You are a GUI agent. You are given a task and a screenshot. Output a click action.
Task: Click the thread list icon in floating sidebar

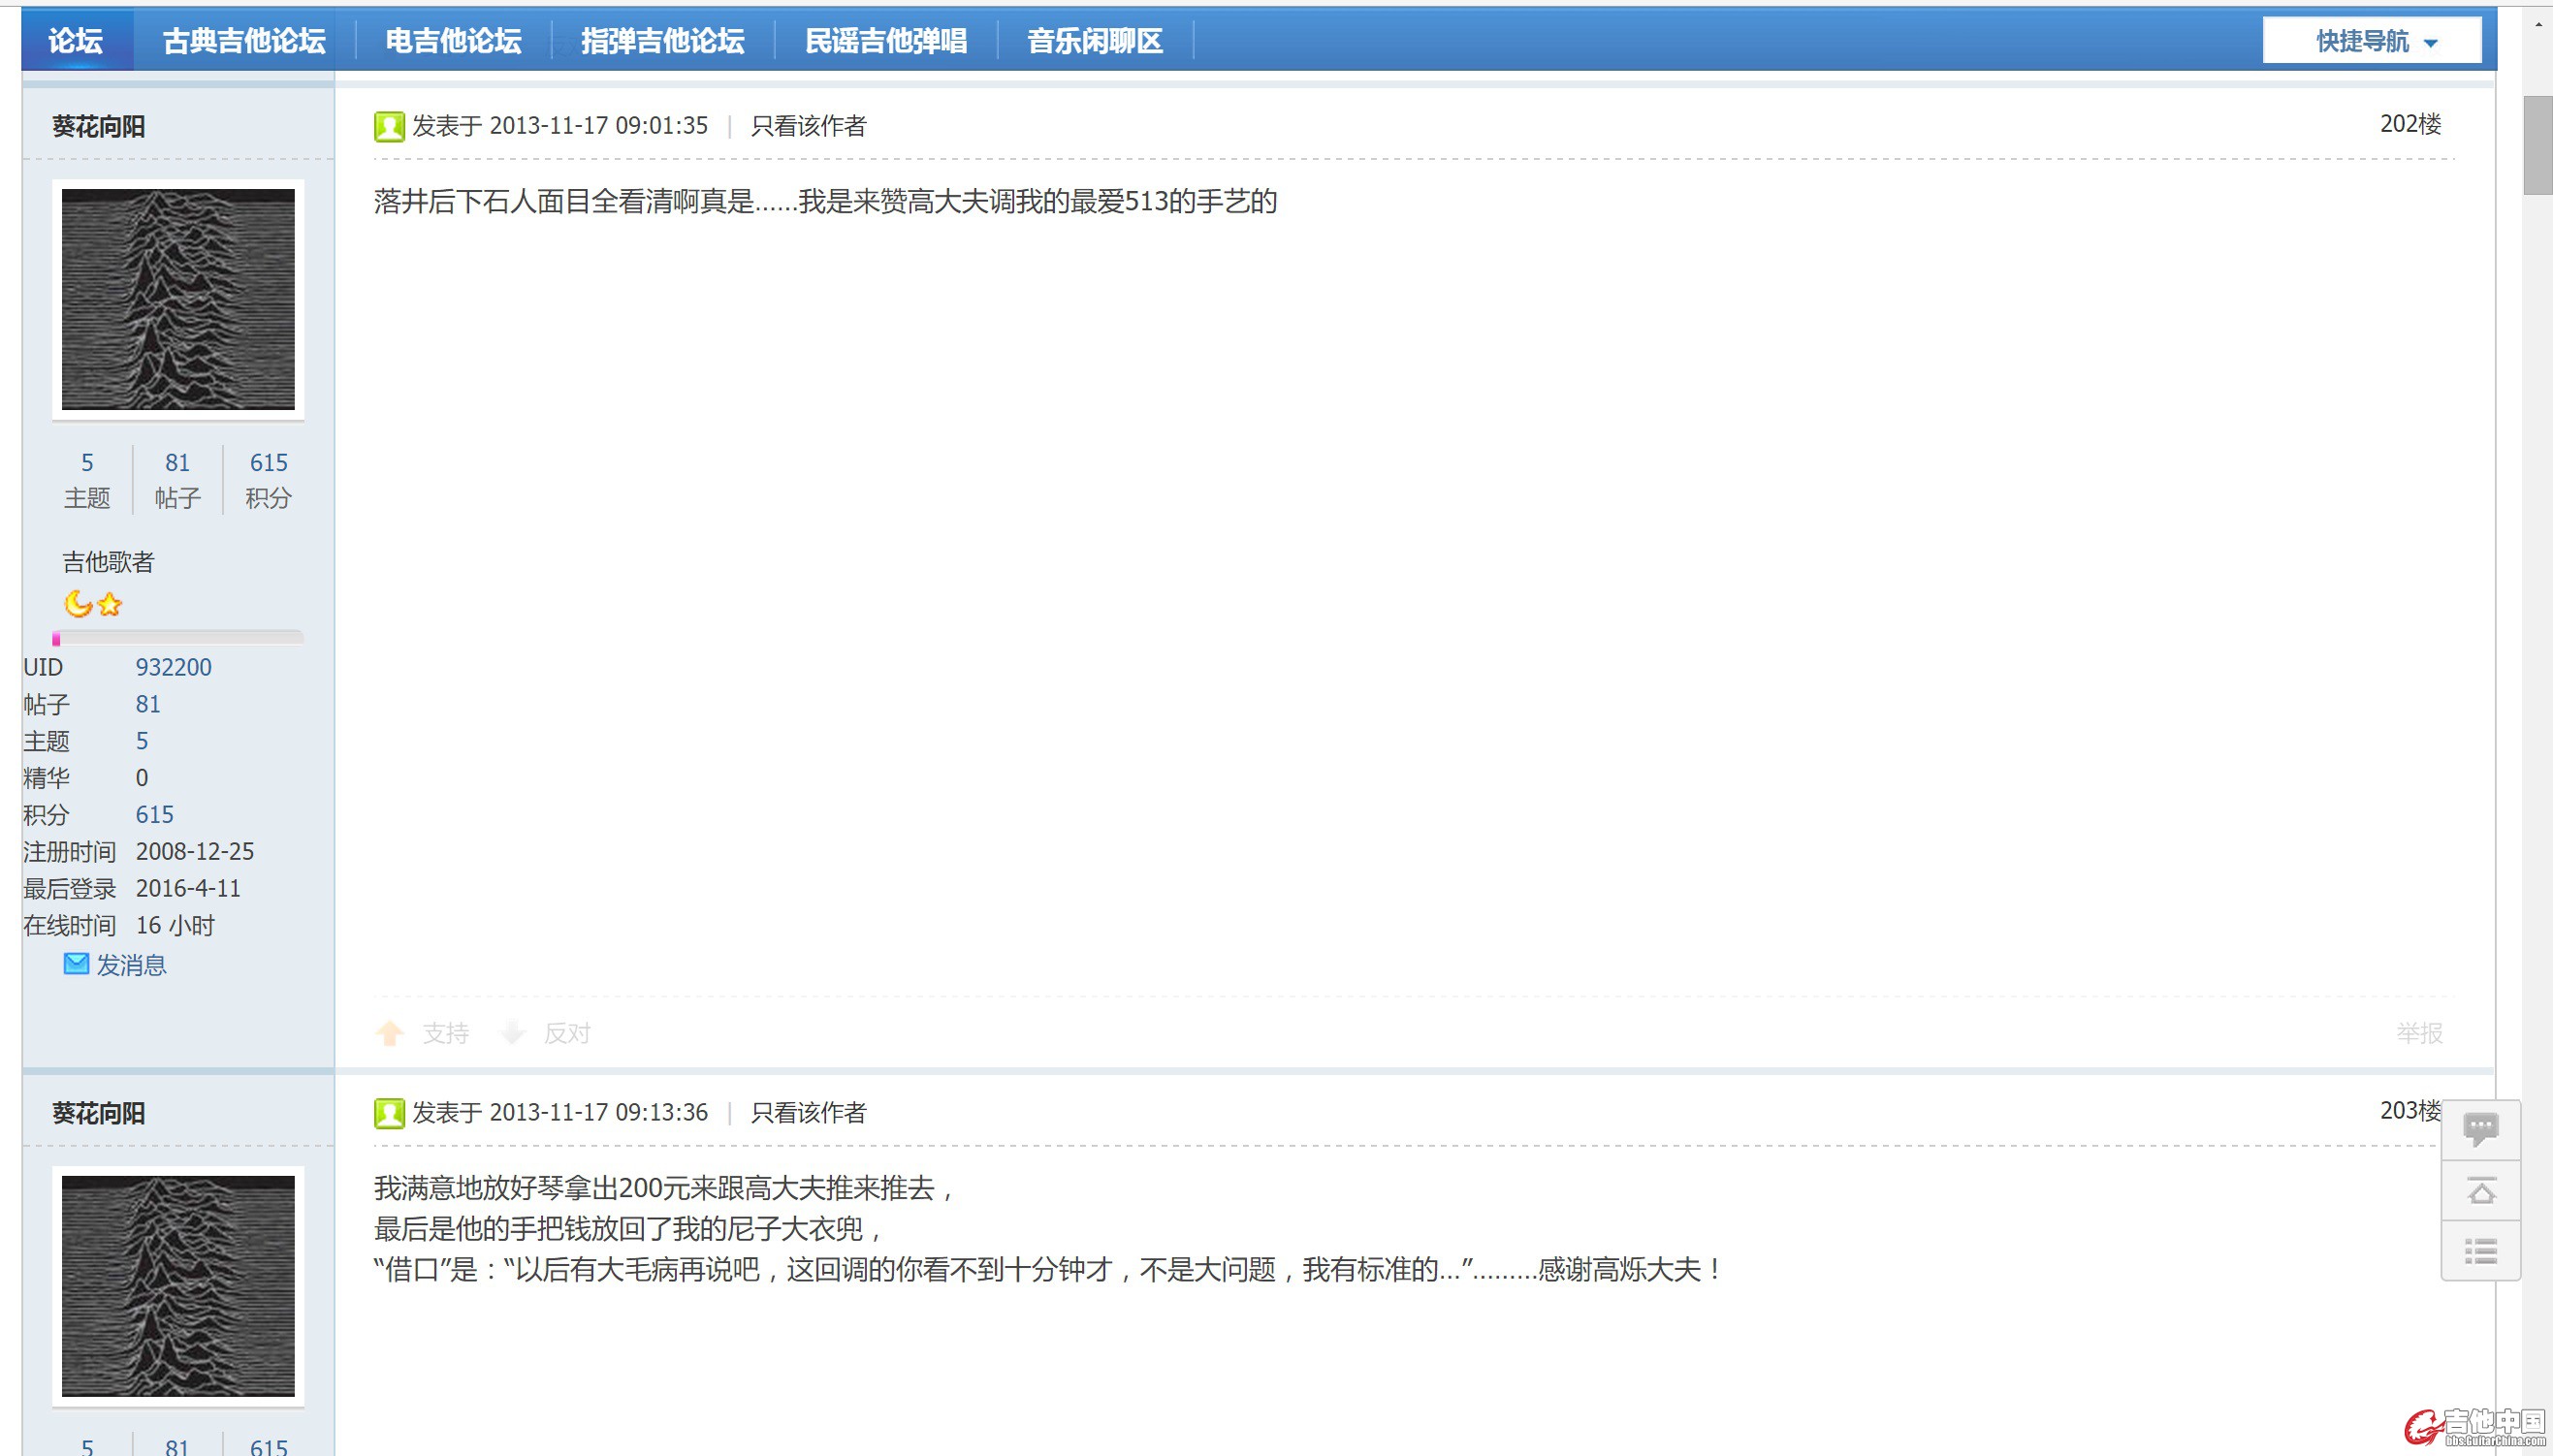coord(2481,1251)
